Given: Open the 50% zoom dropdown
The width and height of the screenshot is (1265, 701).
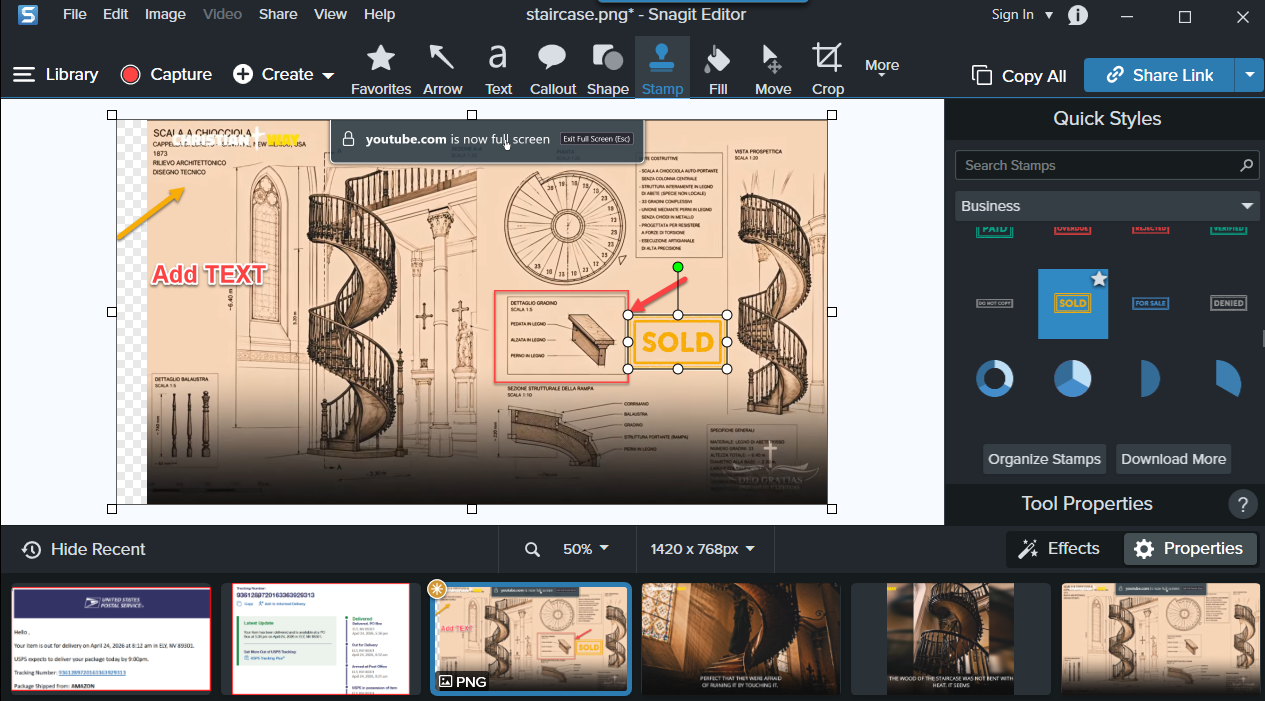Looking at the screenshot, I should click(x=585, y=549).
